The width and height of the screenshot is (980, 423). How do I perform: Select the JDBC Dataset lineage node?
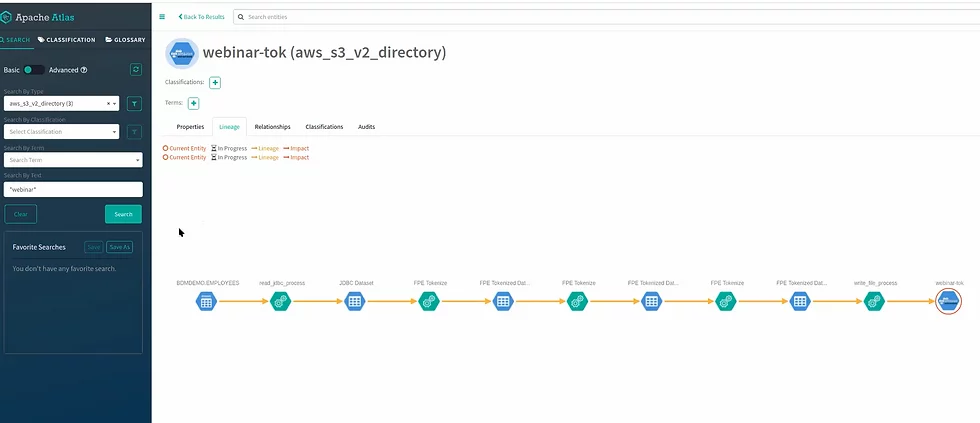[x=354, y=301]
